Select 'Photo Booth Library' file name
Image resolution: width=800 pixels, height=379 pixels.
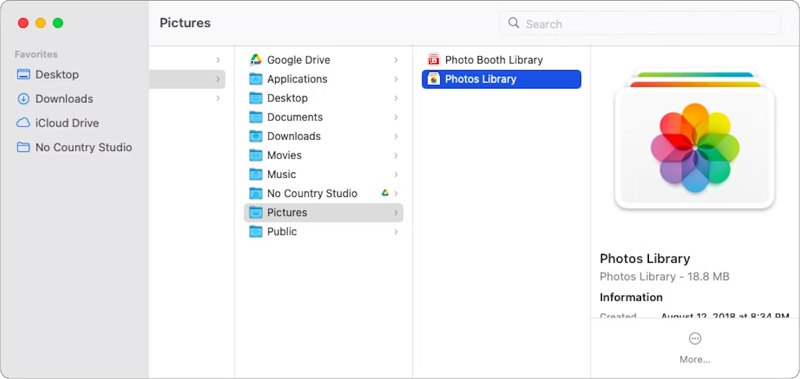coord(493,60)
